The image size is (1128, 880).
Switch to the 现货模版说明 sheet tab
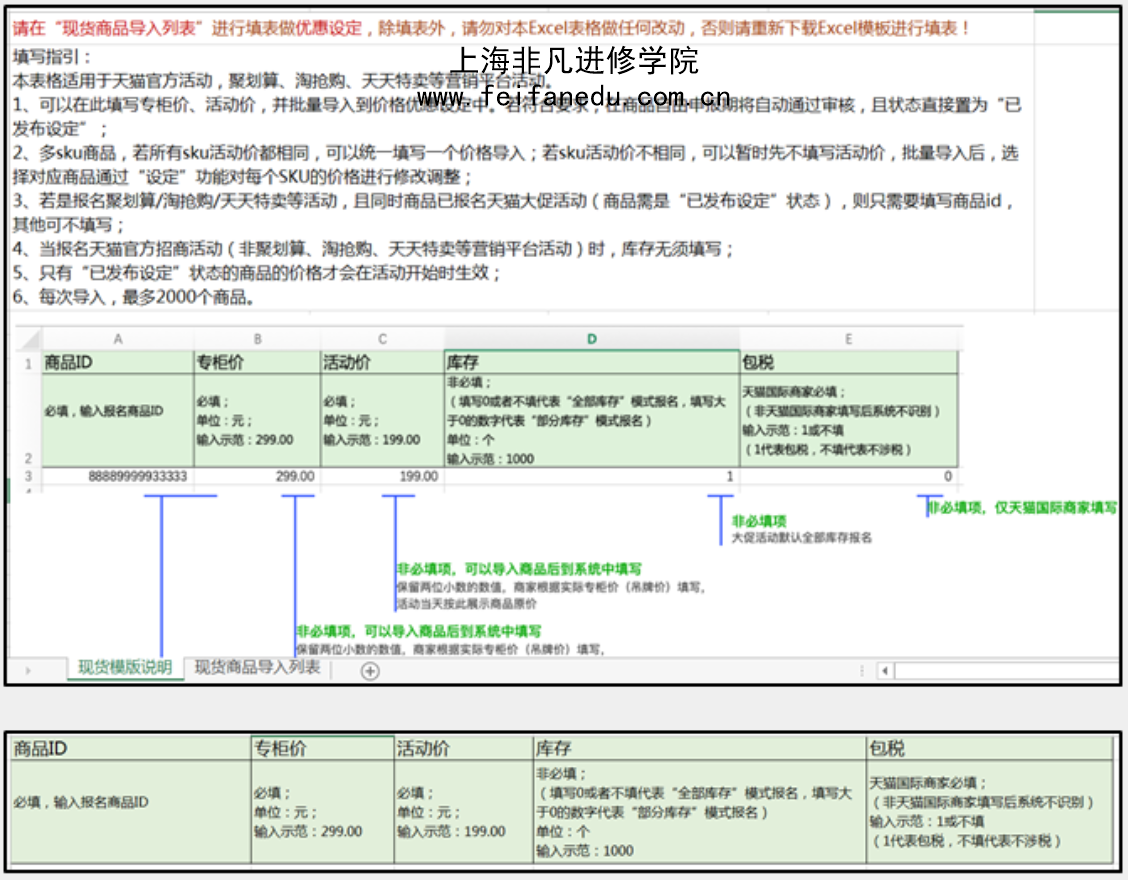[124, 667]
